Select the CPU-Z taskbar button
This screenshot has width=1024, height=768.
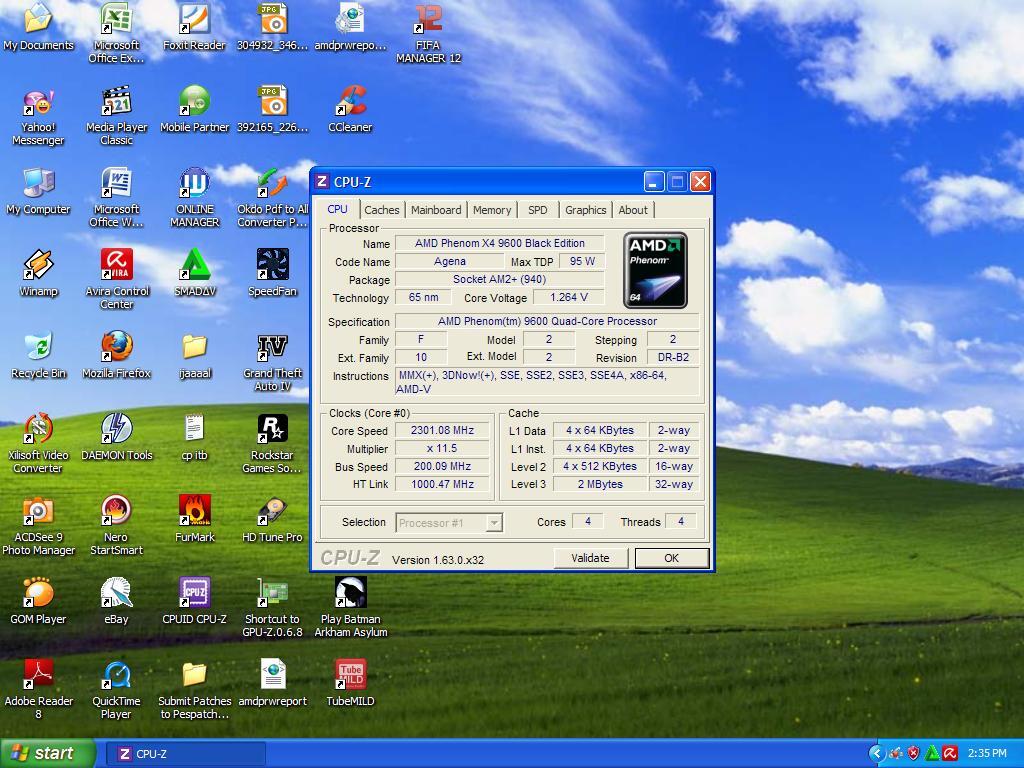pos(185,754)
